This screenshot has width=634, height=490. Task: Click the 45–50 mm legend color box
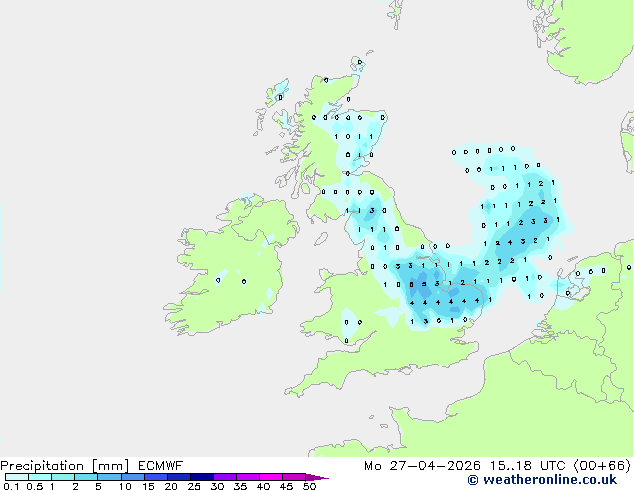(294, 477)
